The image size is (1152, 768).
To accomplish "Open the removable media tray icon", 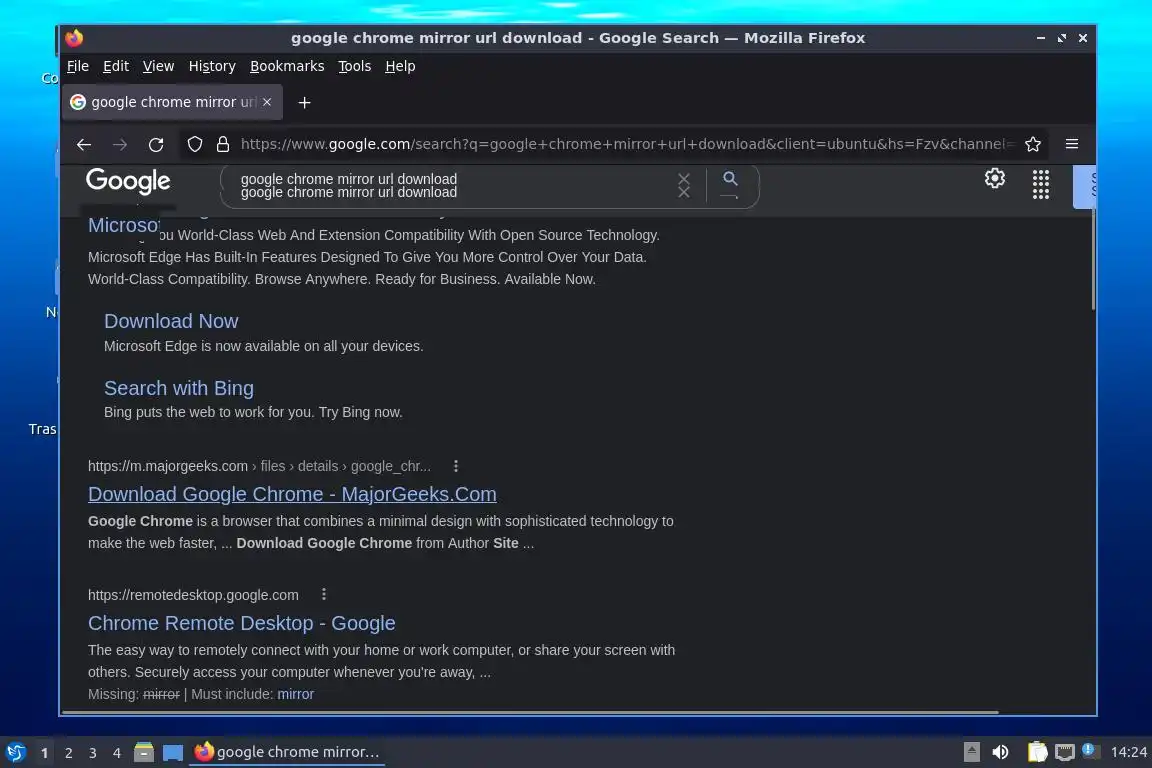I will (971, 752).
